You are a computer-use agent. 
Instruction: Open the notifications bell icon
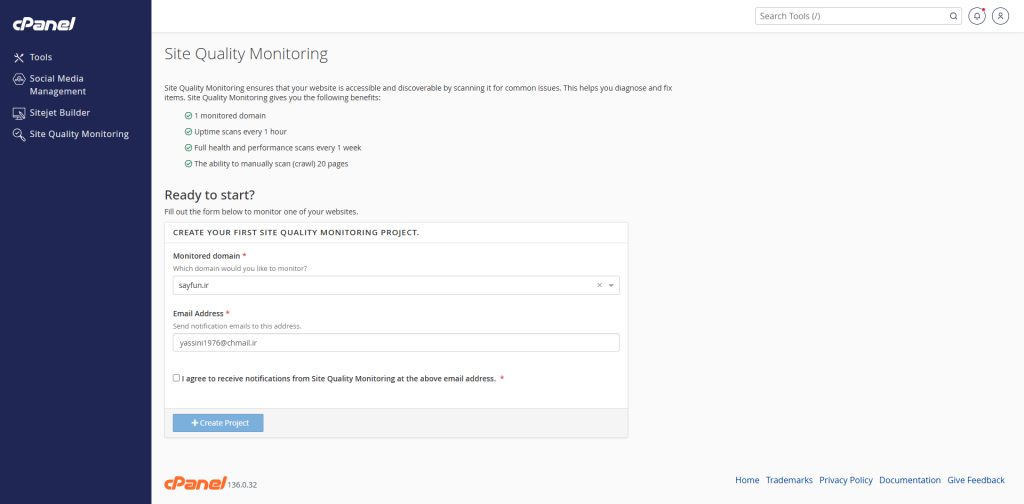pyautogui.click(x=977, y=16)
